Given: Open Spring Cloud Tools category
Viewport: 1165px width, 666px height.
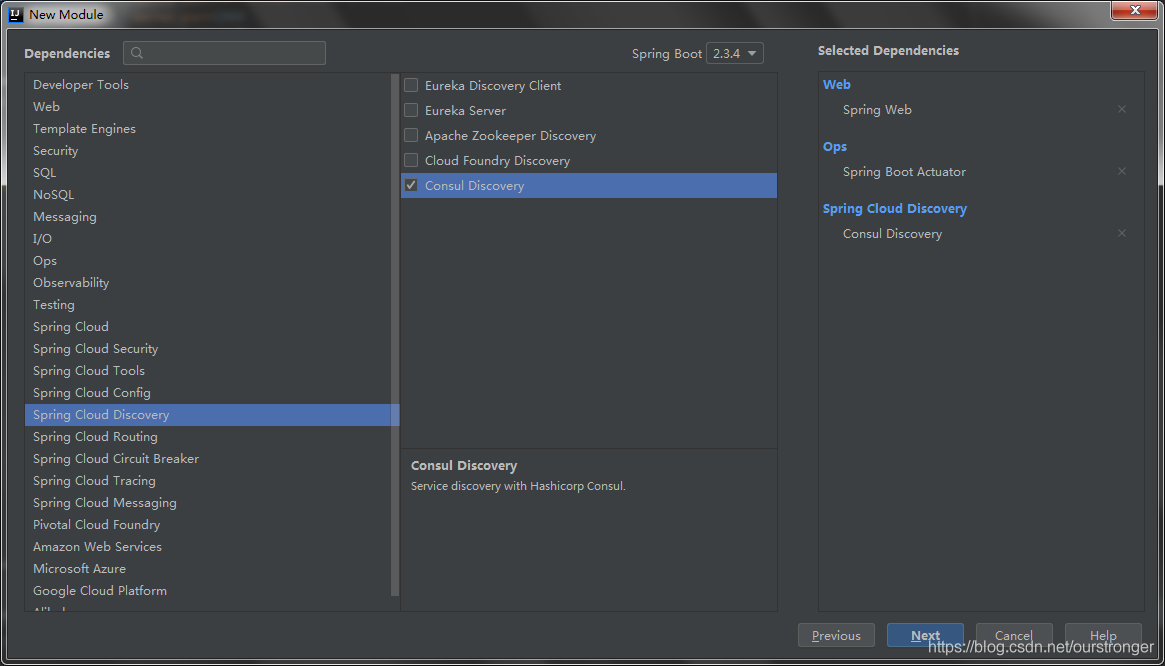Looking at the screenshot, I should (208, 371).
